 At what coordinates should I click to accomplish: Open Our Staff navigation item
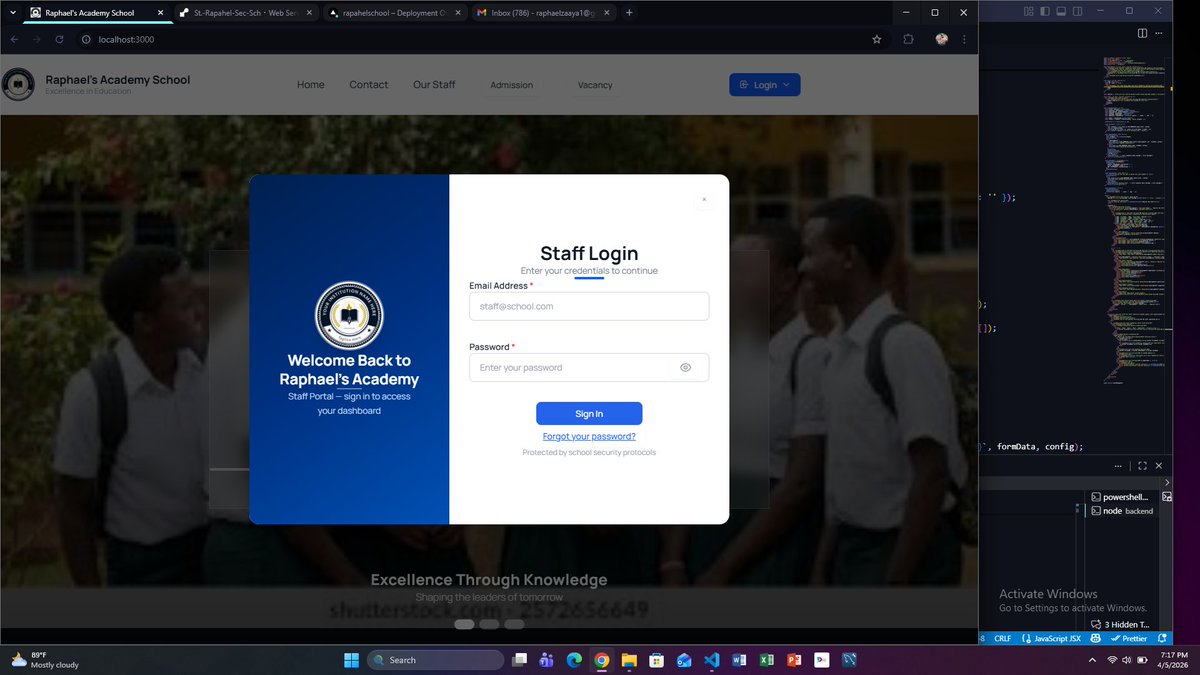434,85
